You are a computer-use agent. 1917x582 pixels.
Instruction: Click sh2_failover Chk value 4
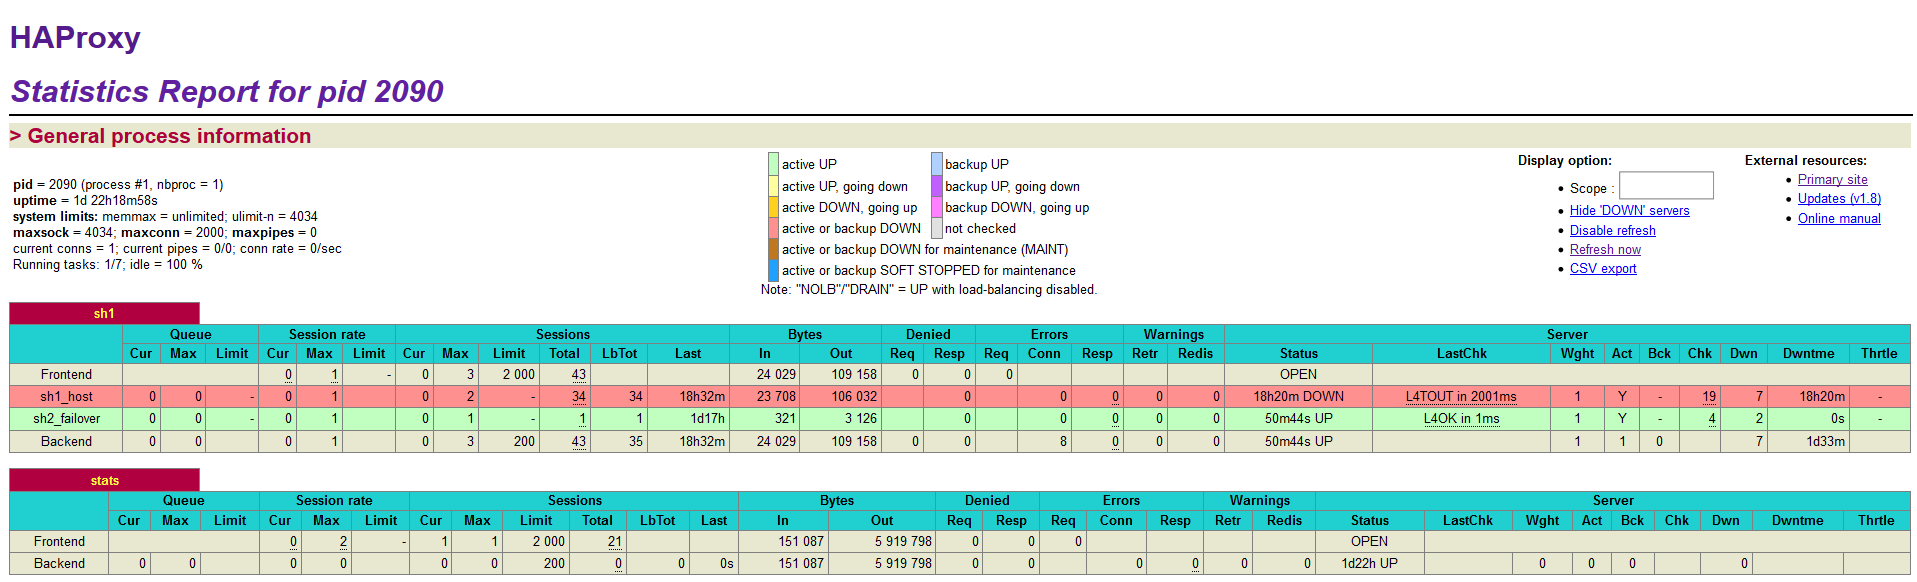(x=1712, y=418)
